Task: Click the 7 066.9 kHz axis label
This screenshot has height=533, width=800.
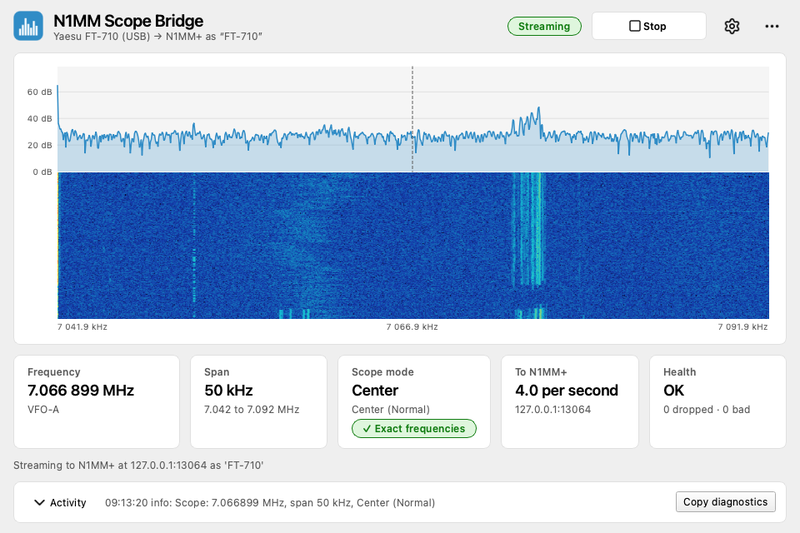Action: coord(412,327)
